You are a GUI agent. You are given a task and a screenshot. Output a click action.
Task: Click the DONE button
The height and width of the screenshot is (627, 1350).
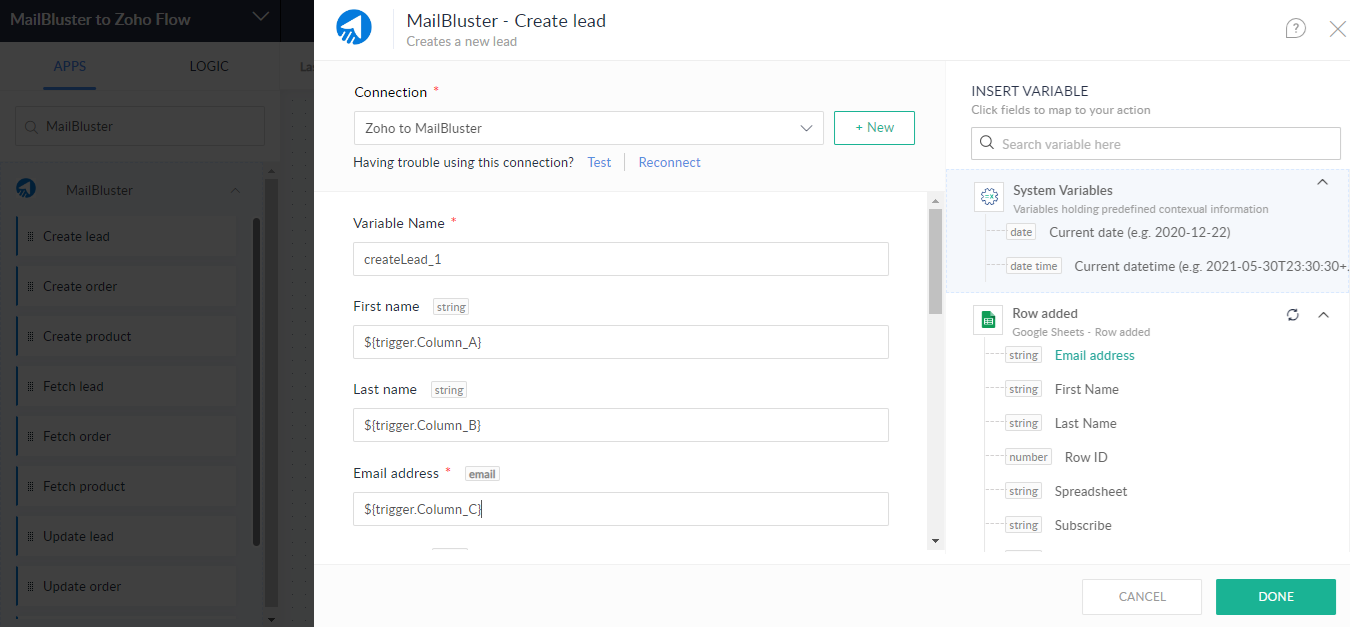tap(1276, 597)
